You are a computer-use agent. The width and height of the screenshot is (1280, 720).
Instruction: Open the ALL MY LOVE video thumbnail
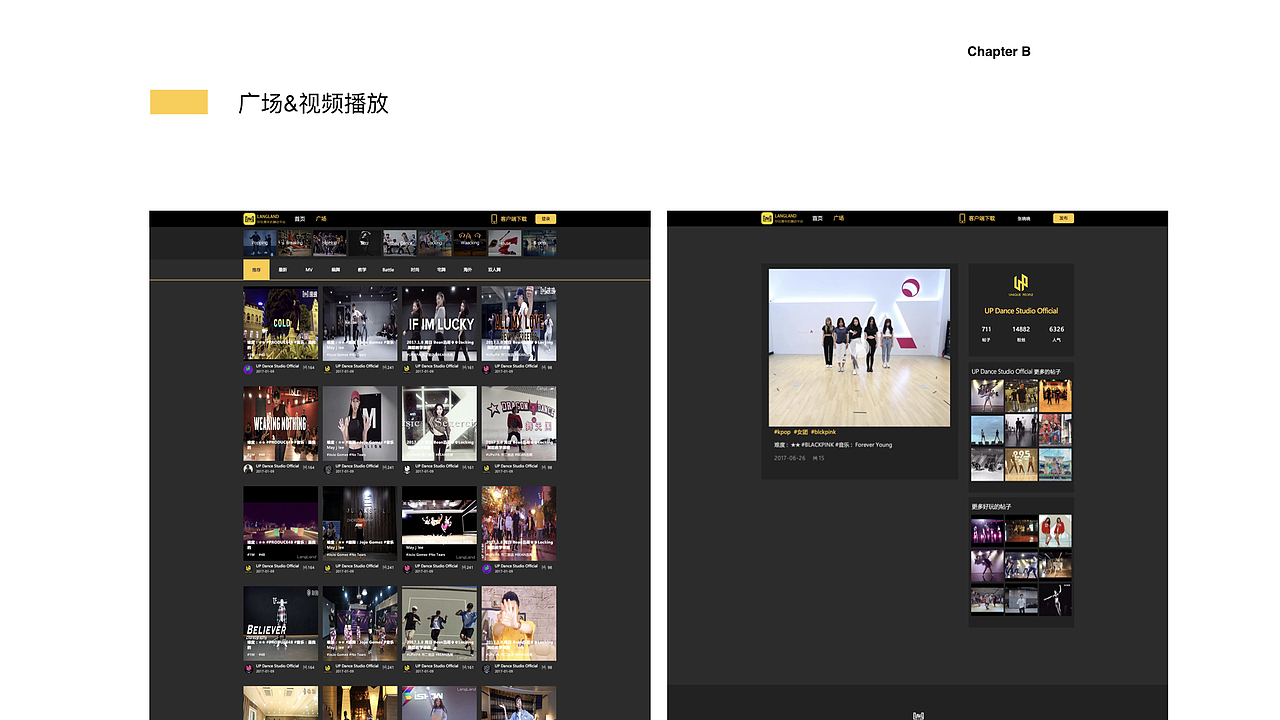[519, 323]
